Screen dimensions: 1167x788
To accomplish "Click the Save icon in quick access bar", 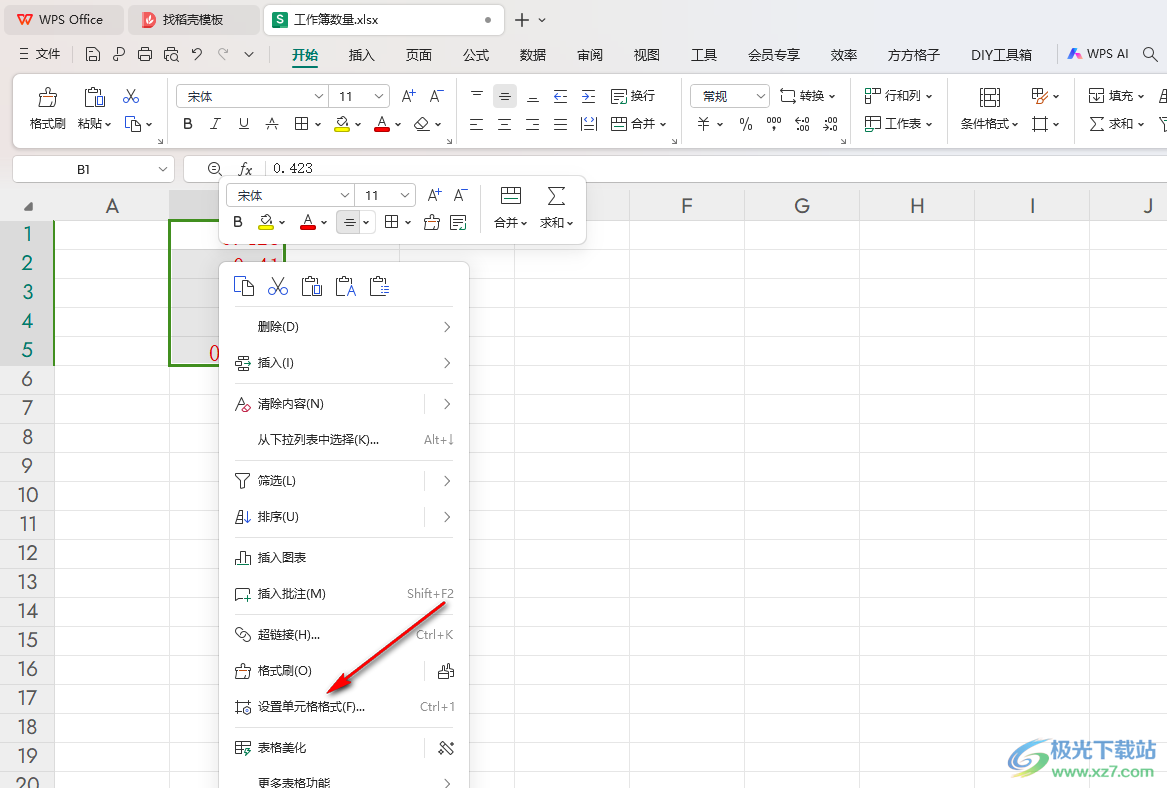I will click(93, 54).
